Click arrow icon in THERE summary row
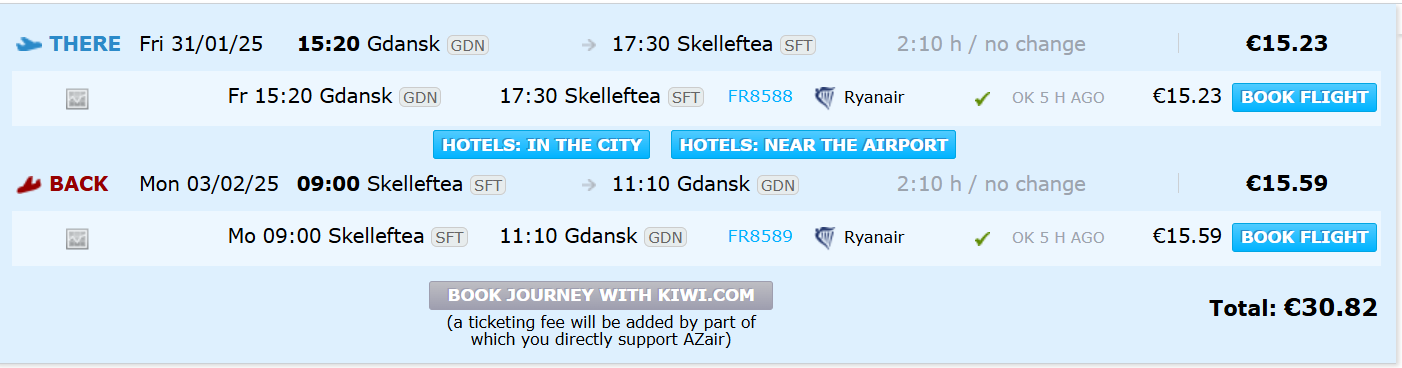The height and width of the screenshot is (368, 1402). 589,45
